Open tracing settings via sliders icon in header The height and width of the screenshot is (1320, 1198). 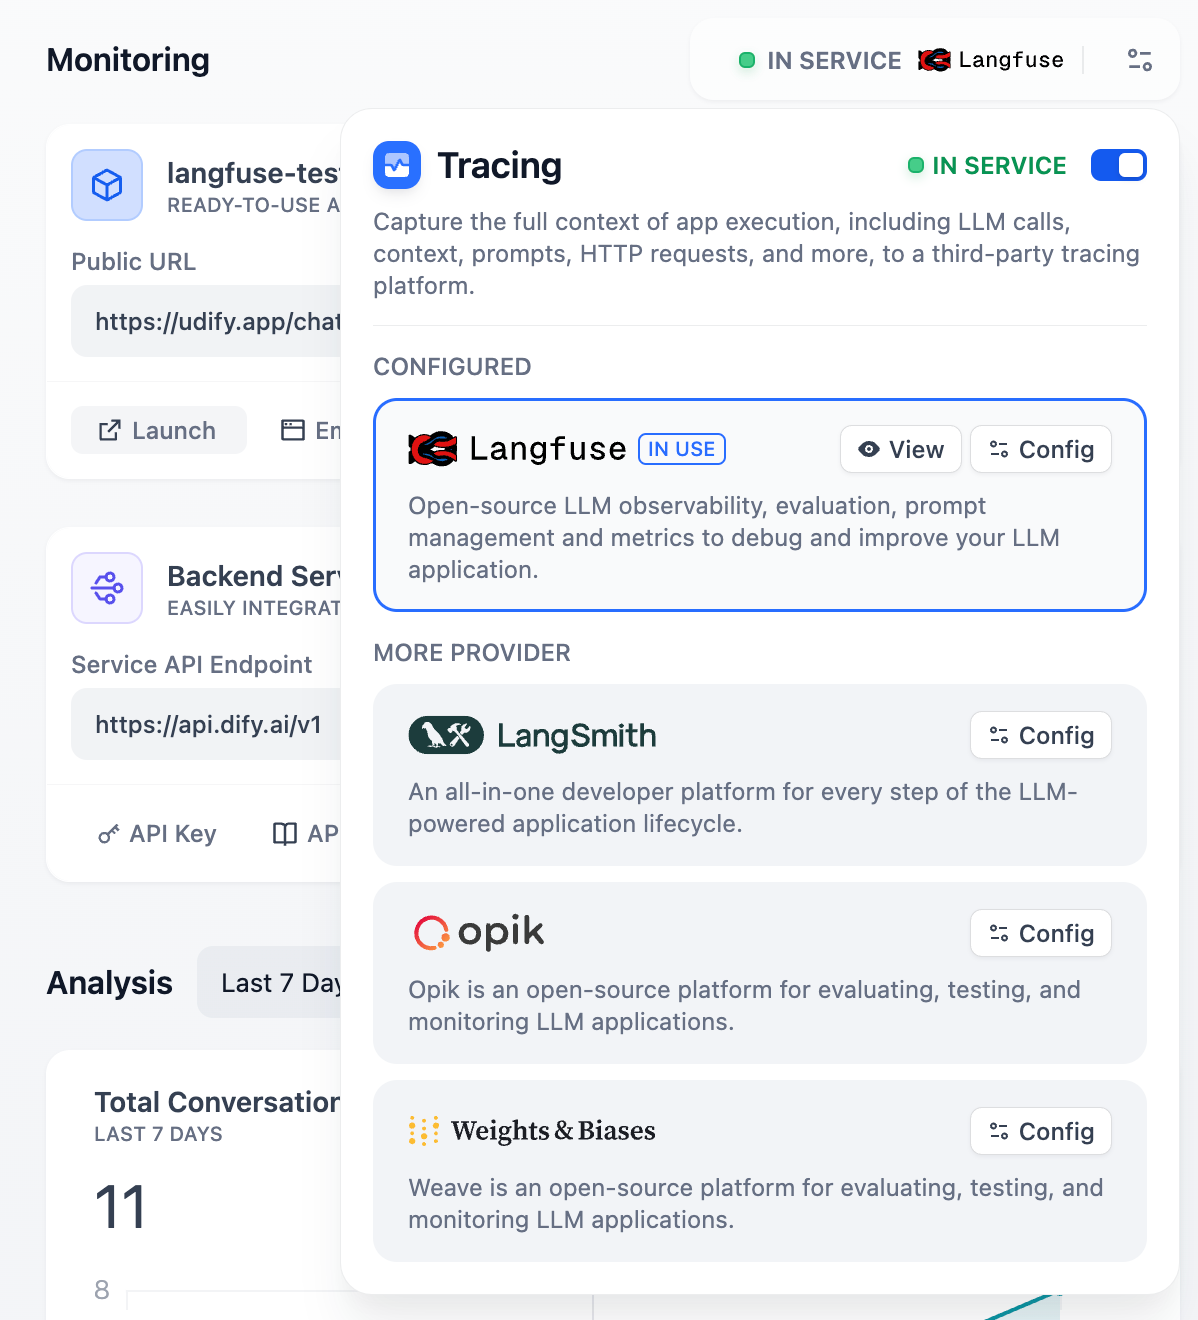pos(1139,60)
